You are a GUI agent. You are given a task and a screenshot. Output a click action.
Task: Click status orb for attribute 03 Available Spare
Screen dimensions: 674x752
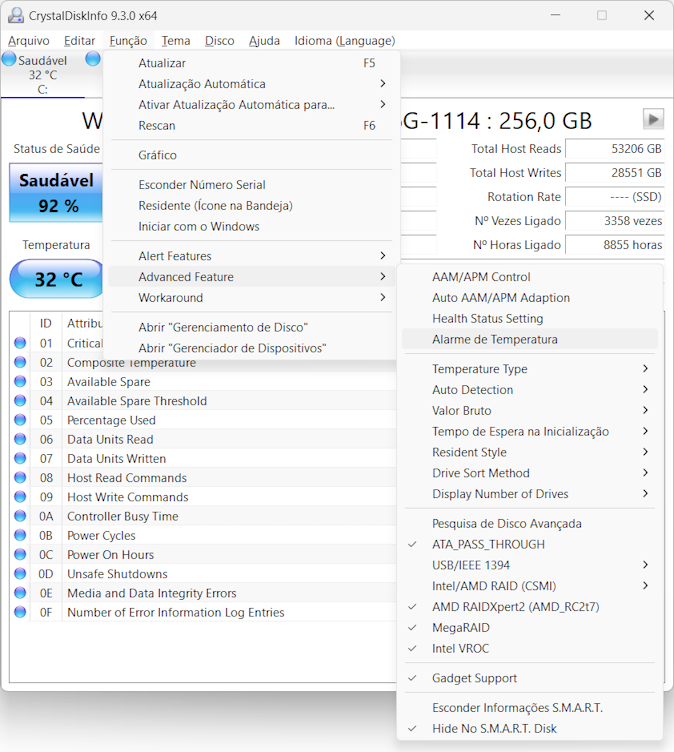(20, 382)
